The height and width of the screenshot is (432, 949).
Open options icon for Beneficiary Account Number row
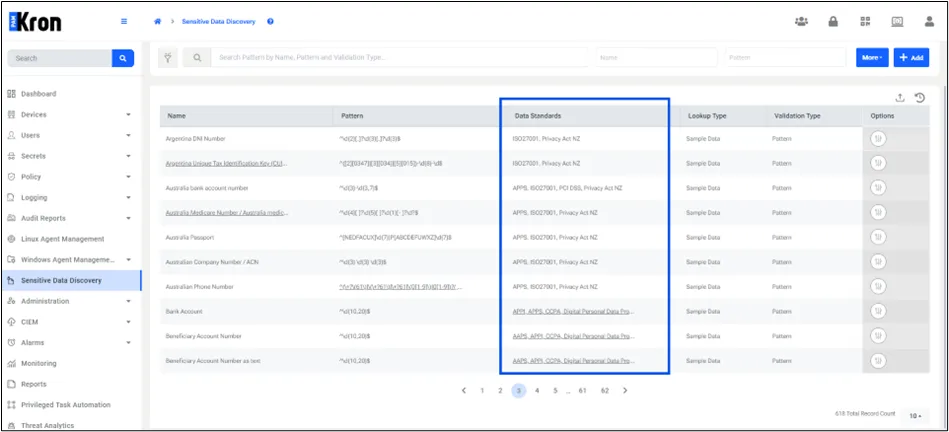878,336
